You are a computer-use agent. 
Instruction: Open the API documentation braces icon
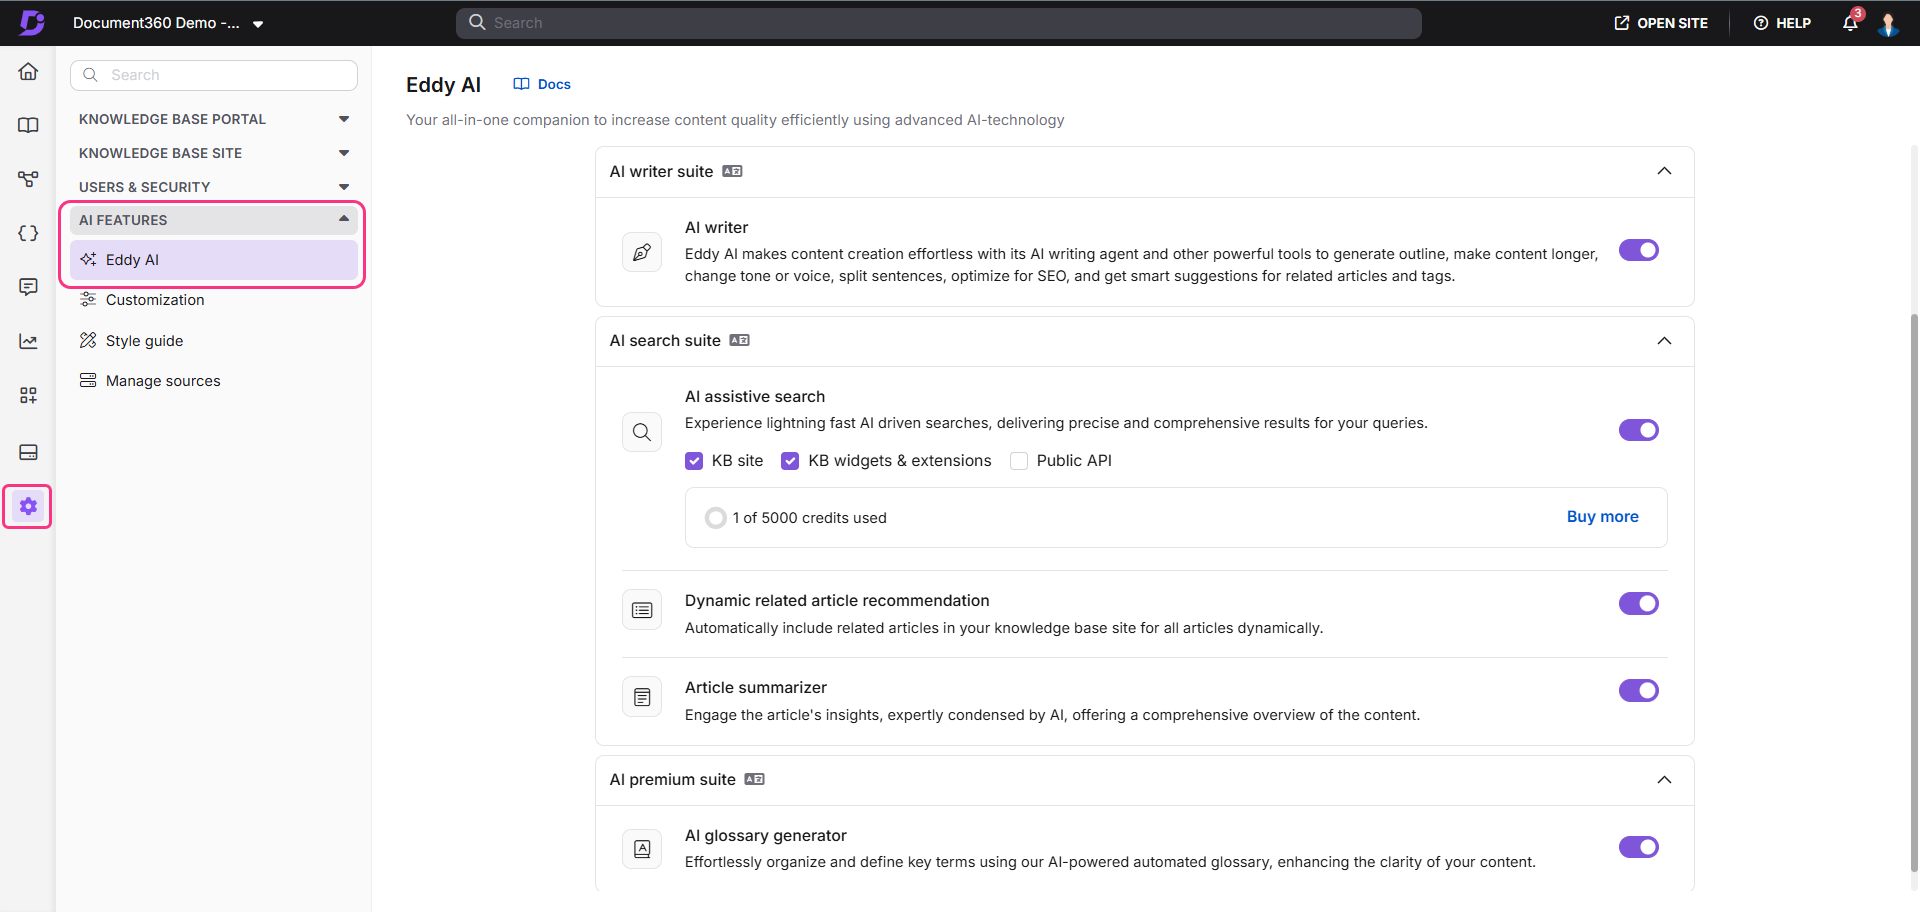28,233
